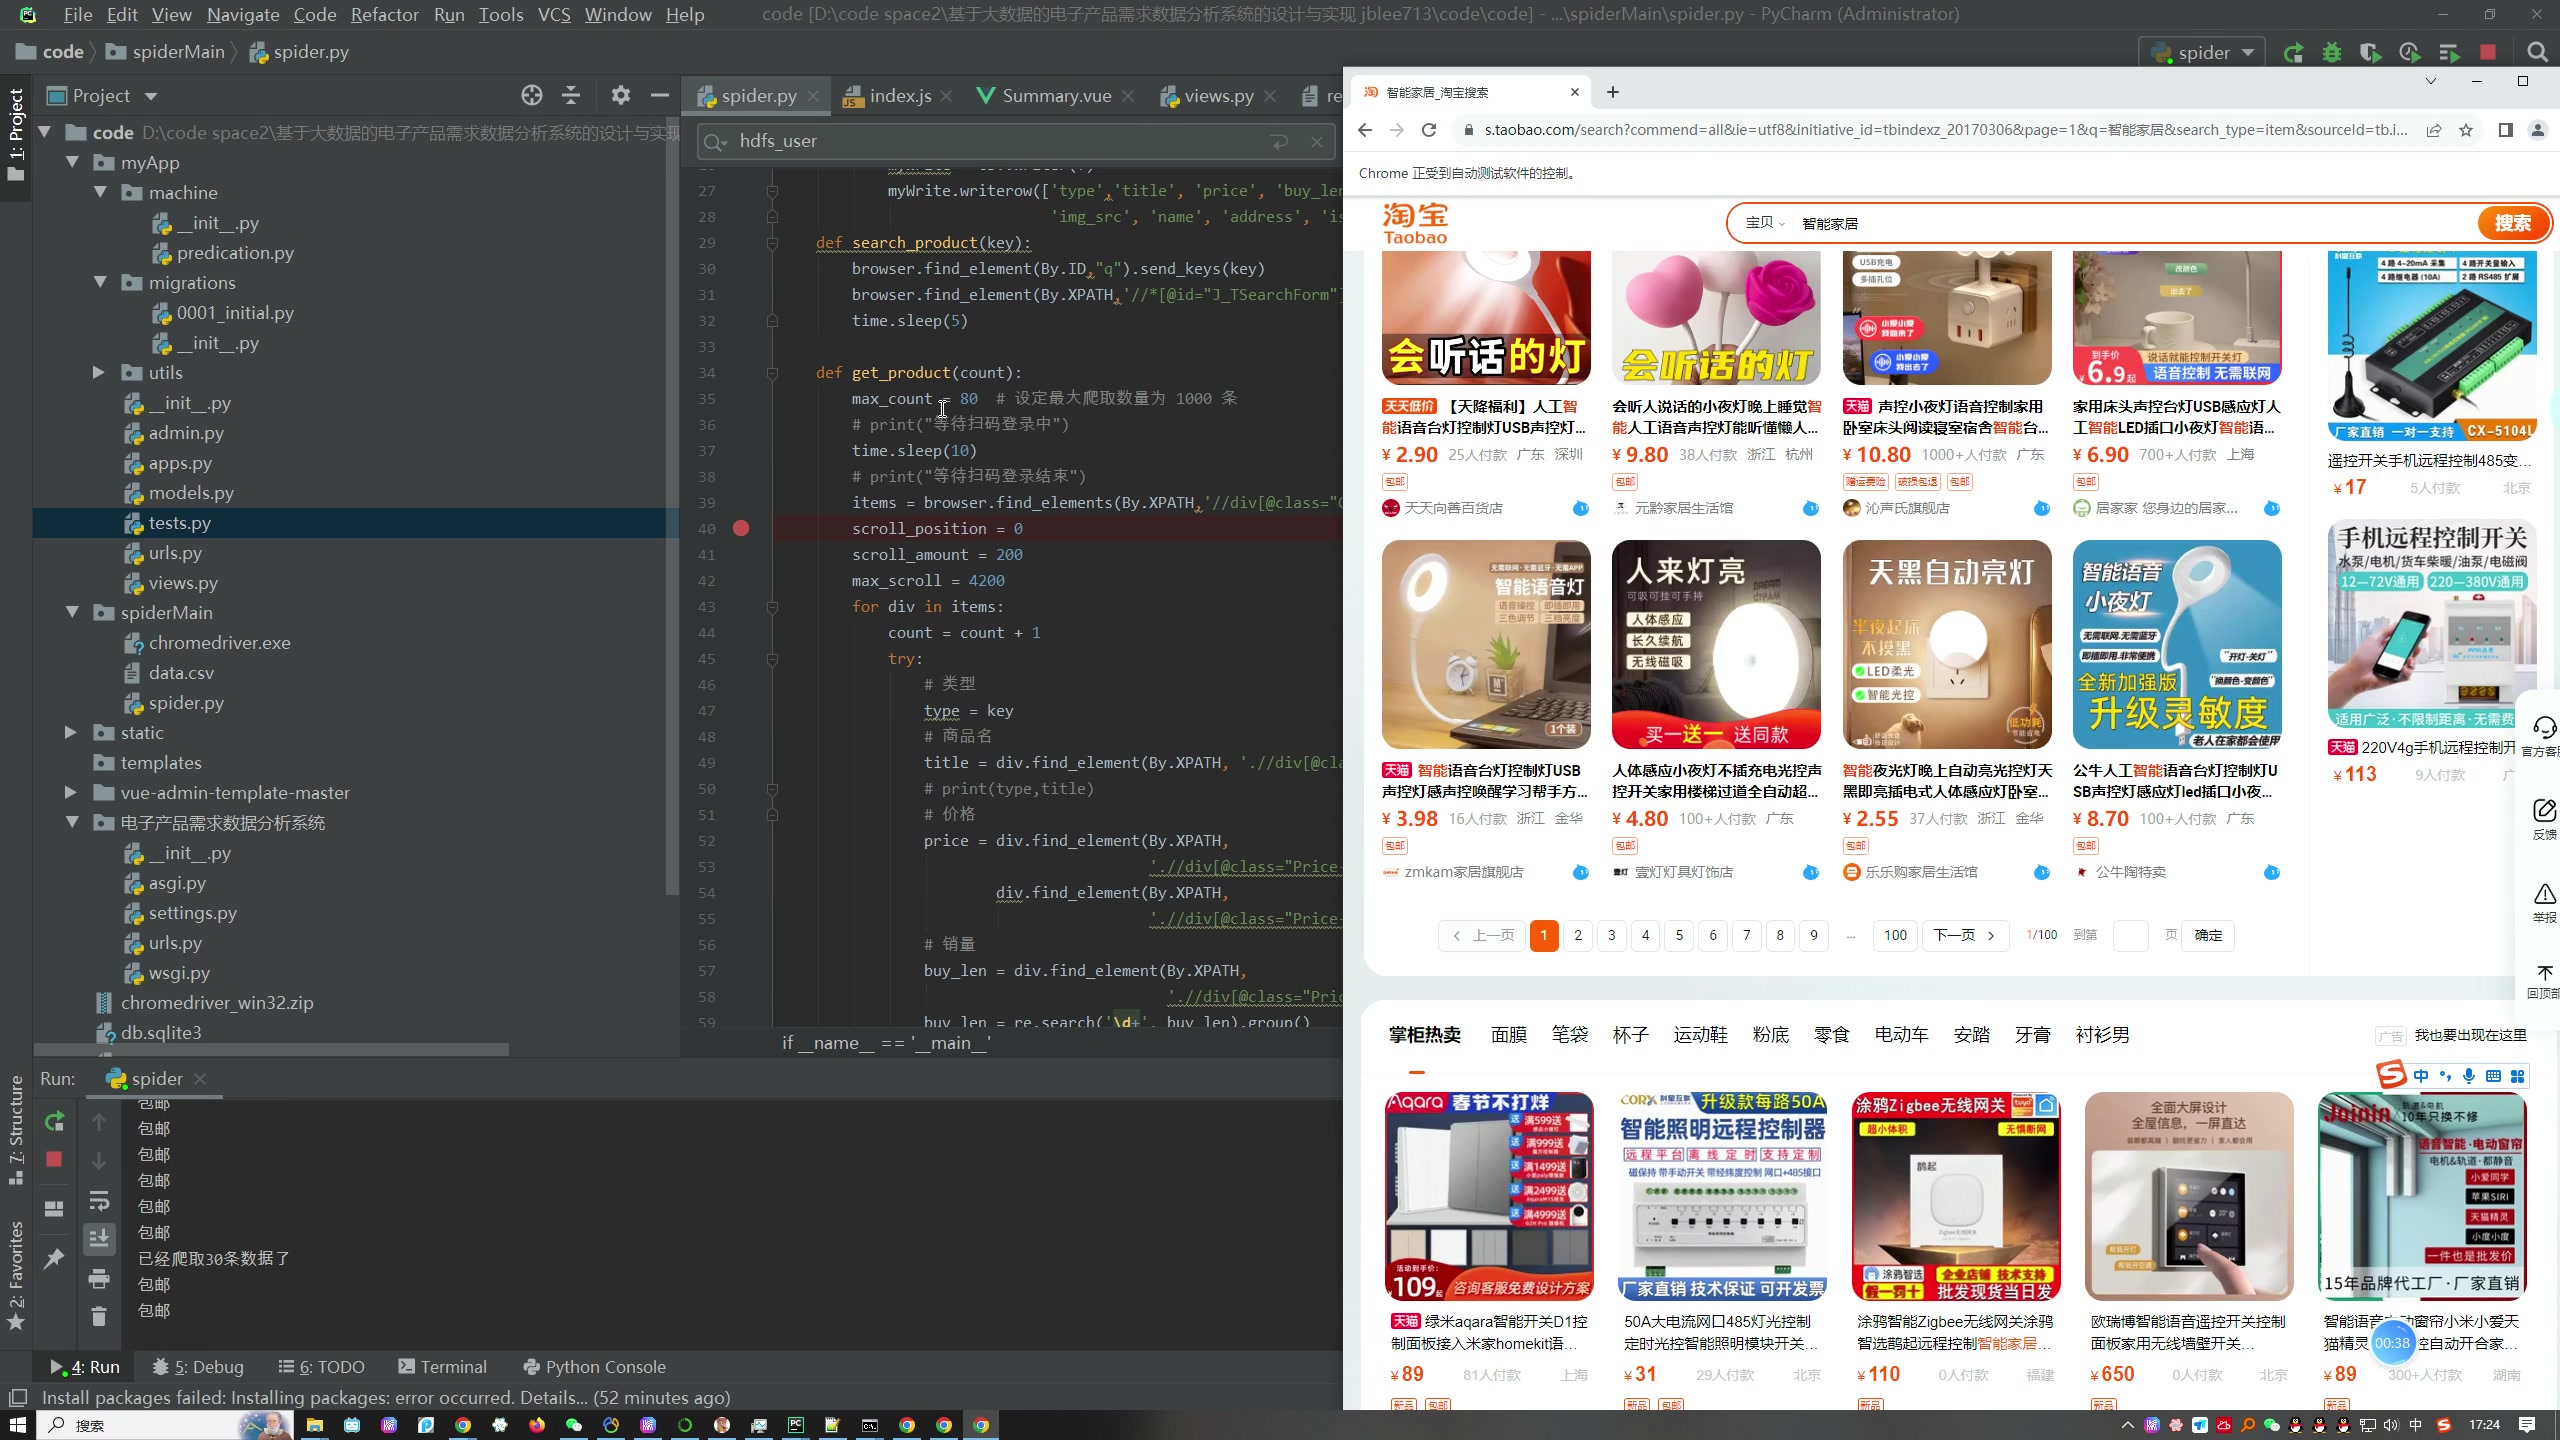Viewport: 2560px width, 1440px height.
Task: Click the Stop execution red square icon
Action: [x=55, y=1159]
